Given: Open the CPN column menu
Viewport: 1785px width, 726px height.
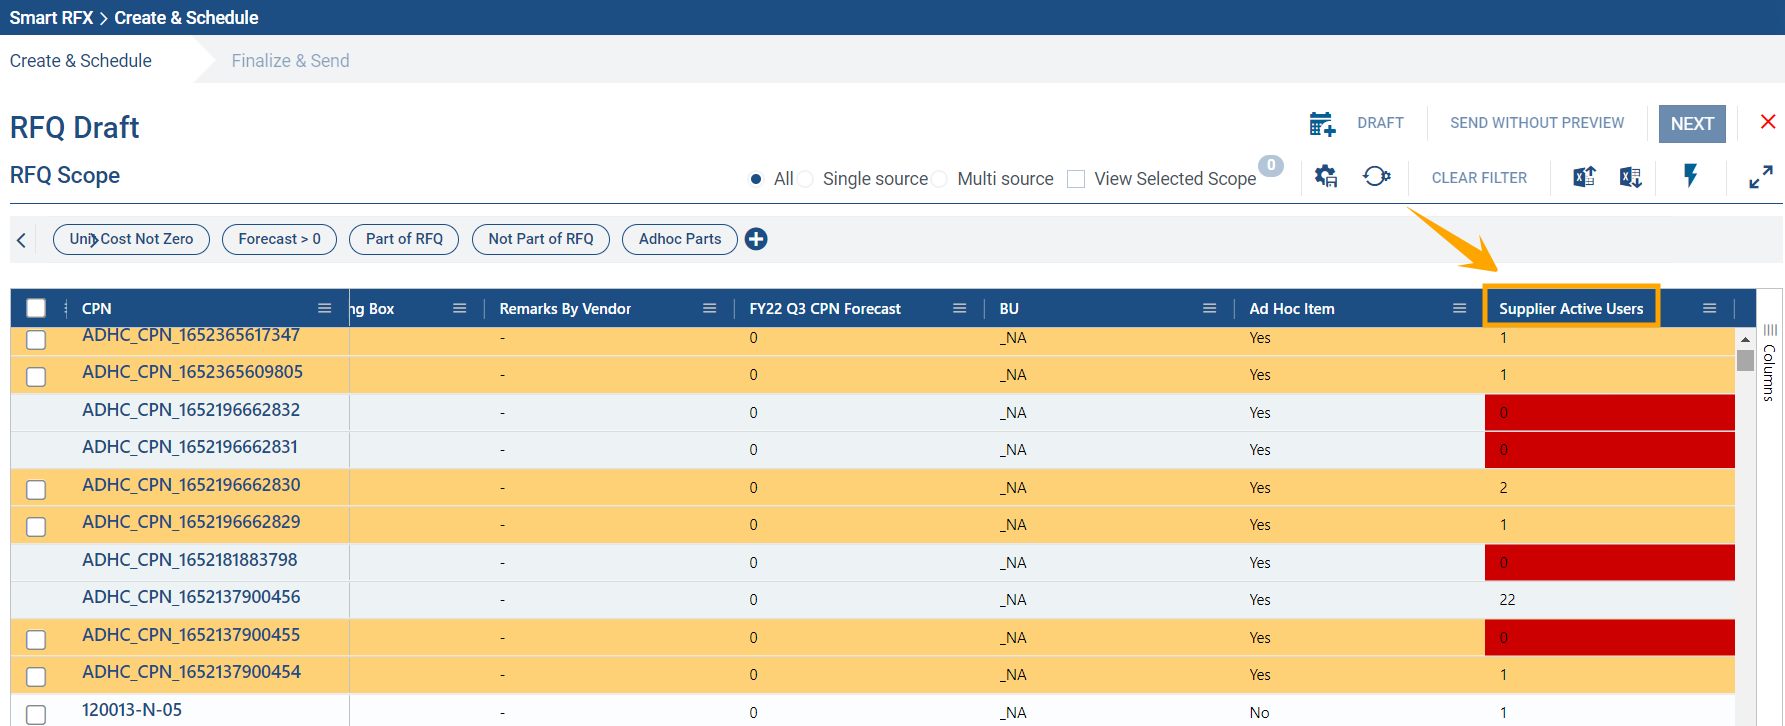Looking at the screenshot, I should [x=324, y=308].
